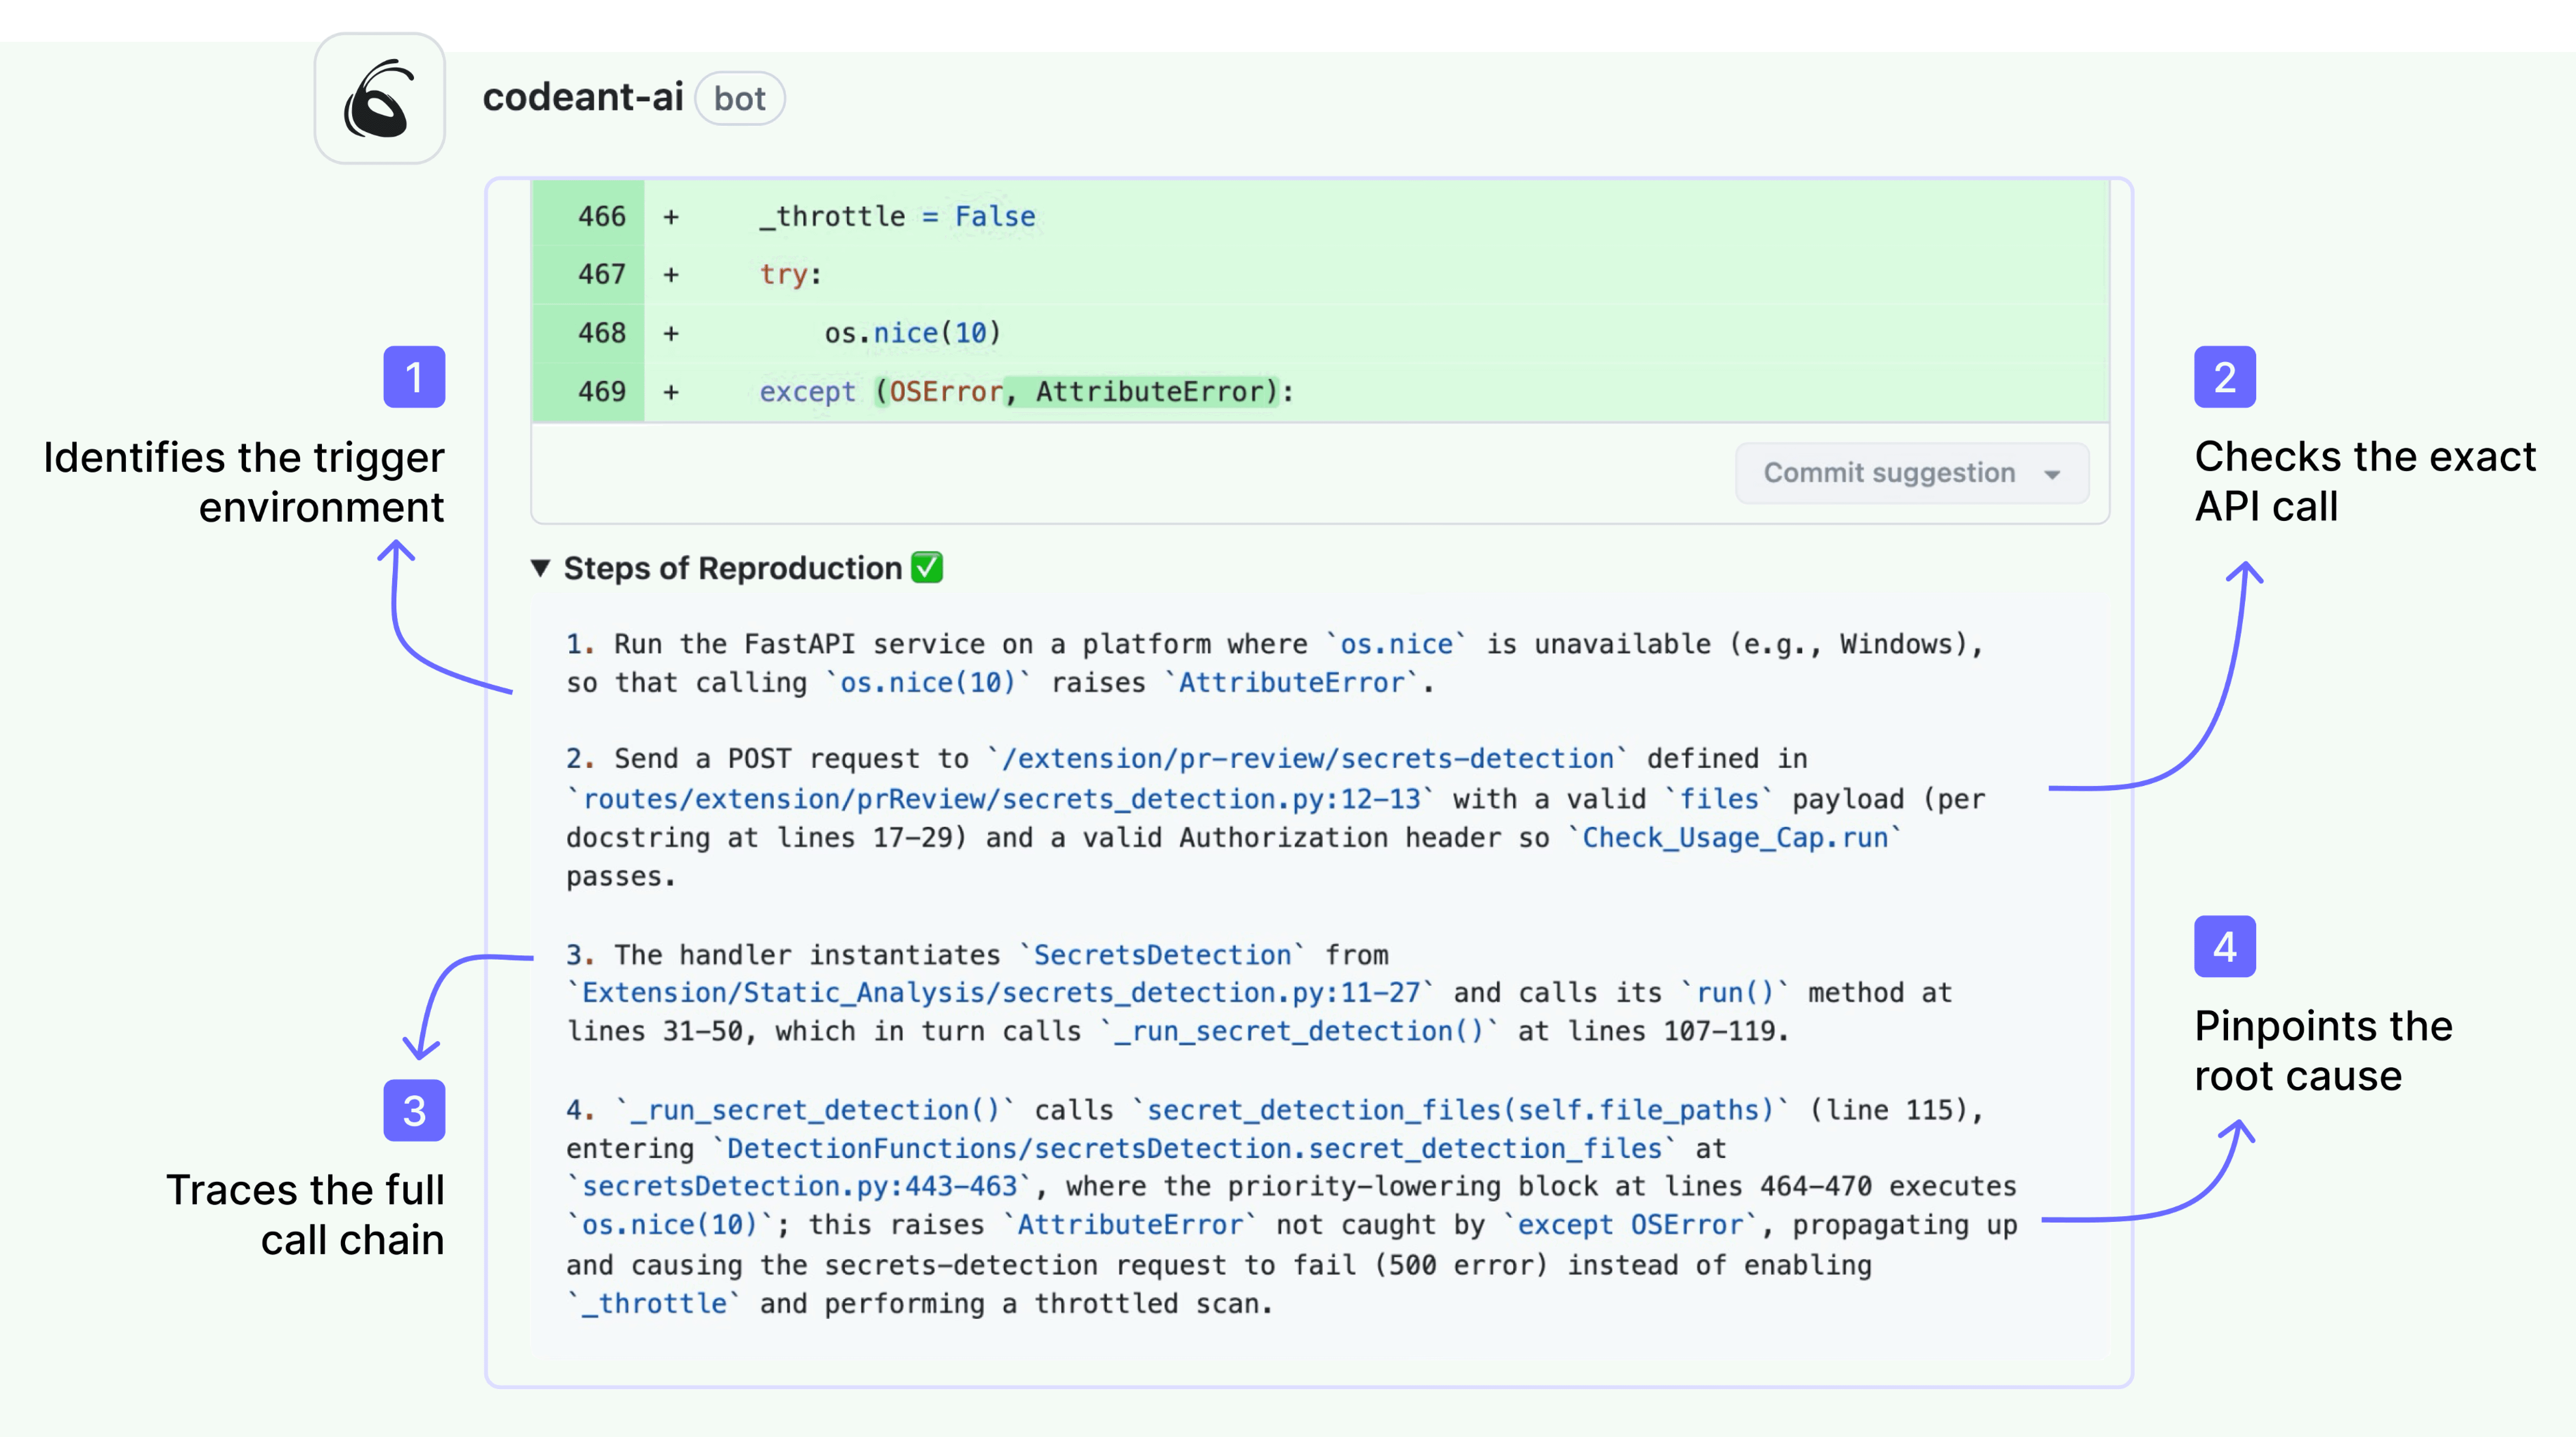2576x1437 pixels.
Task: Select the purple step badge numbered 2
Action: pos(2225,377)
